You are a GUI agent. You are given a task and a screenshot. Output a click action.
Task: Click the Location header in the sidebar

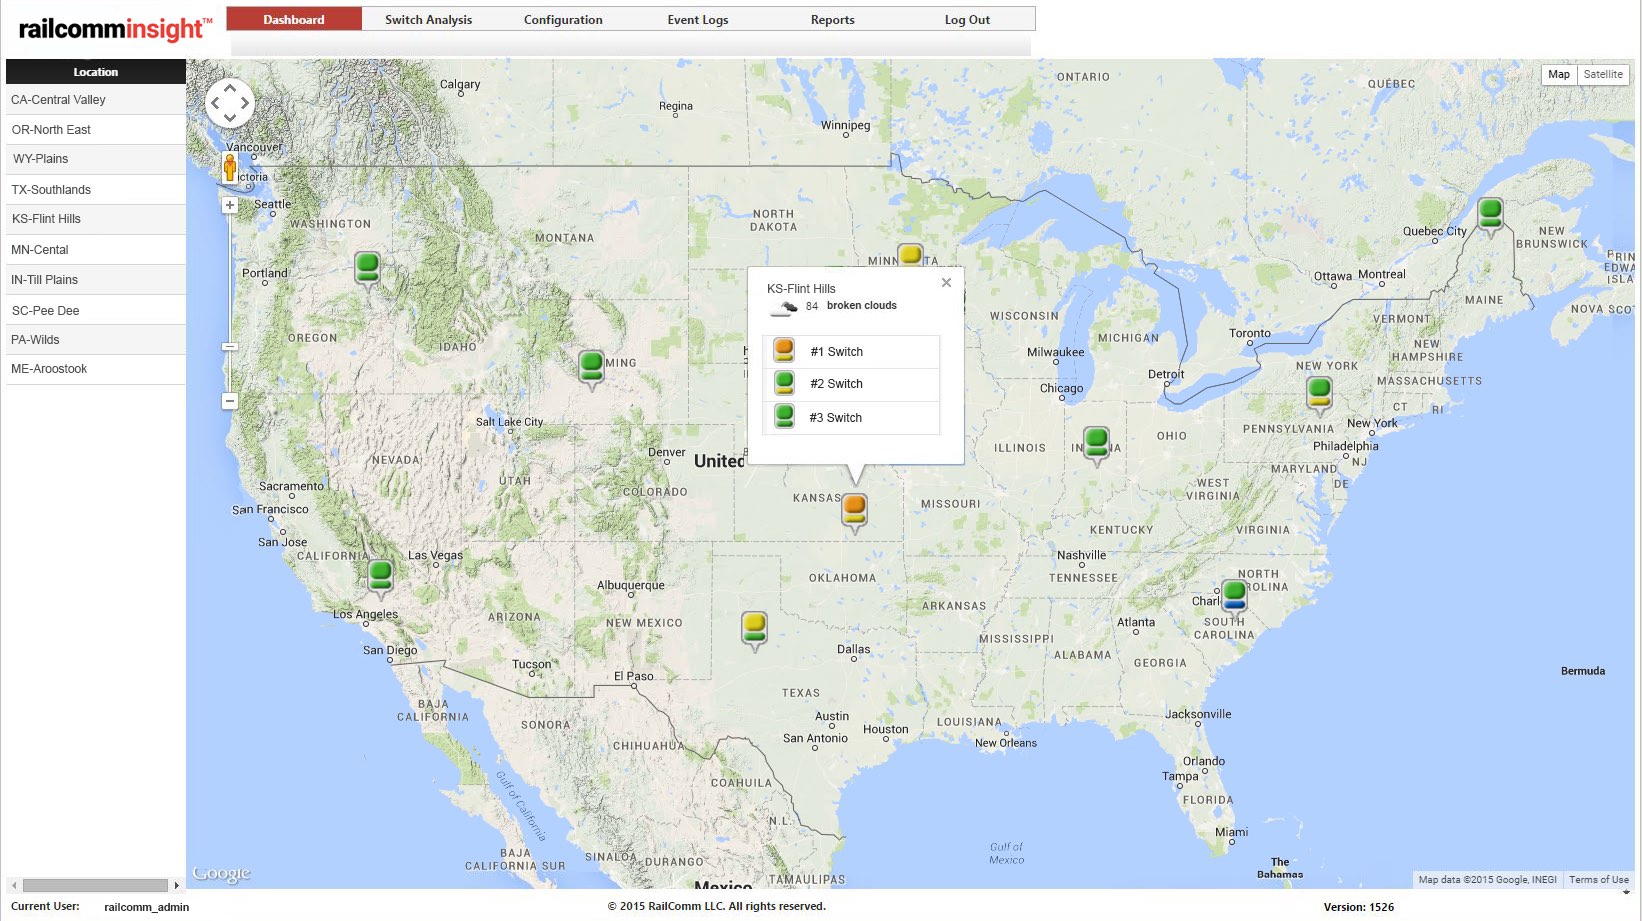(x=95, y=72)
